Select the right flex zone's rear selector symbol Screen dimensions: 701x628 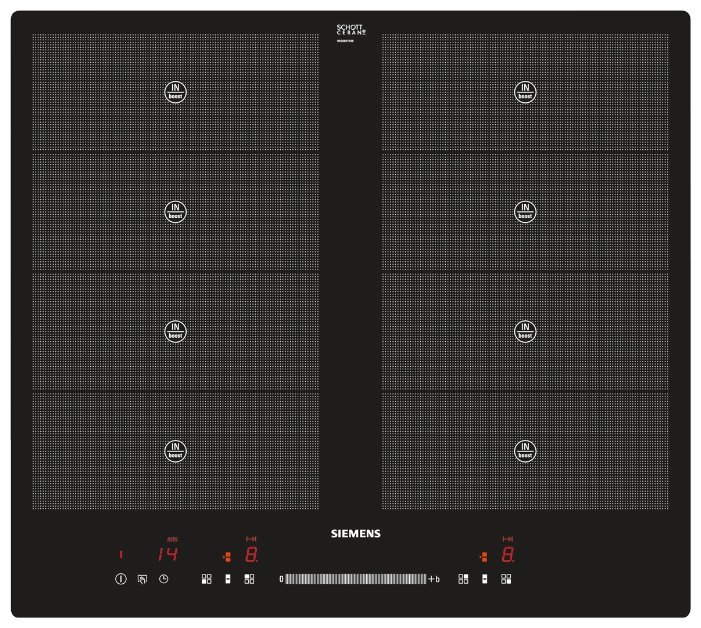click(506, 579)
